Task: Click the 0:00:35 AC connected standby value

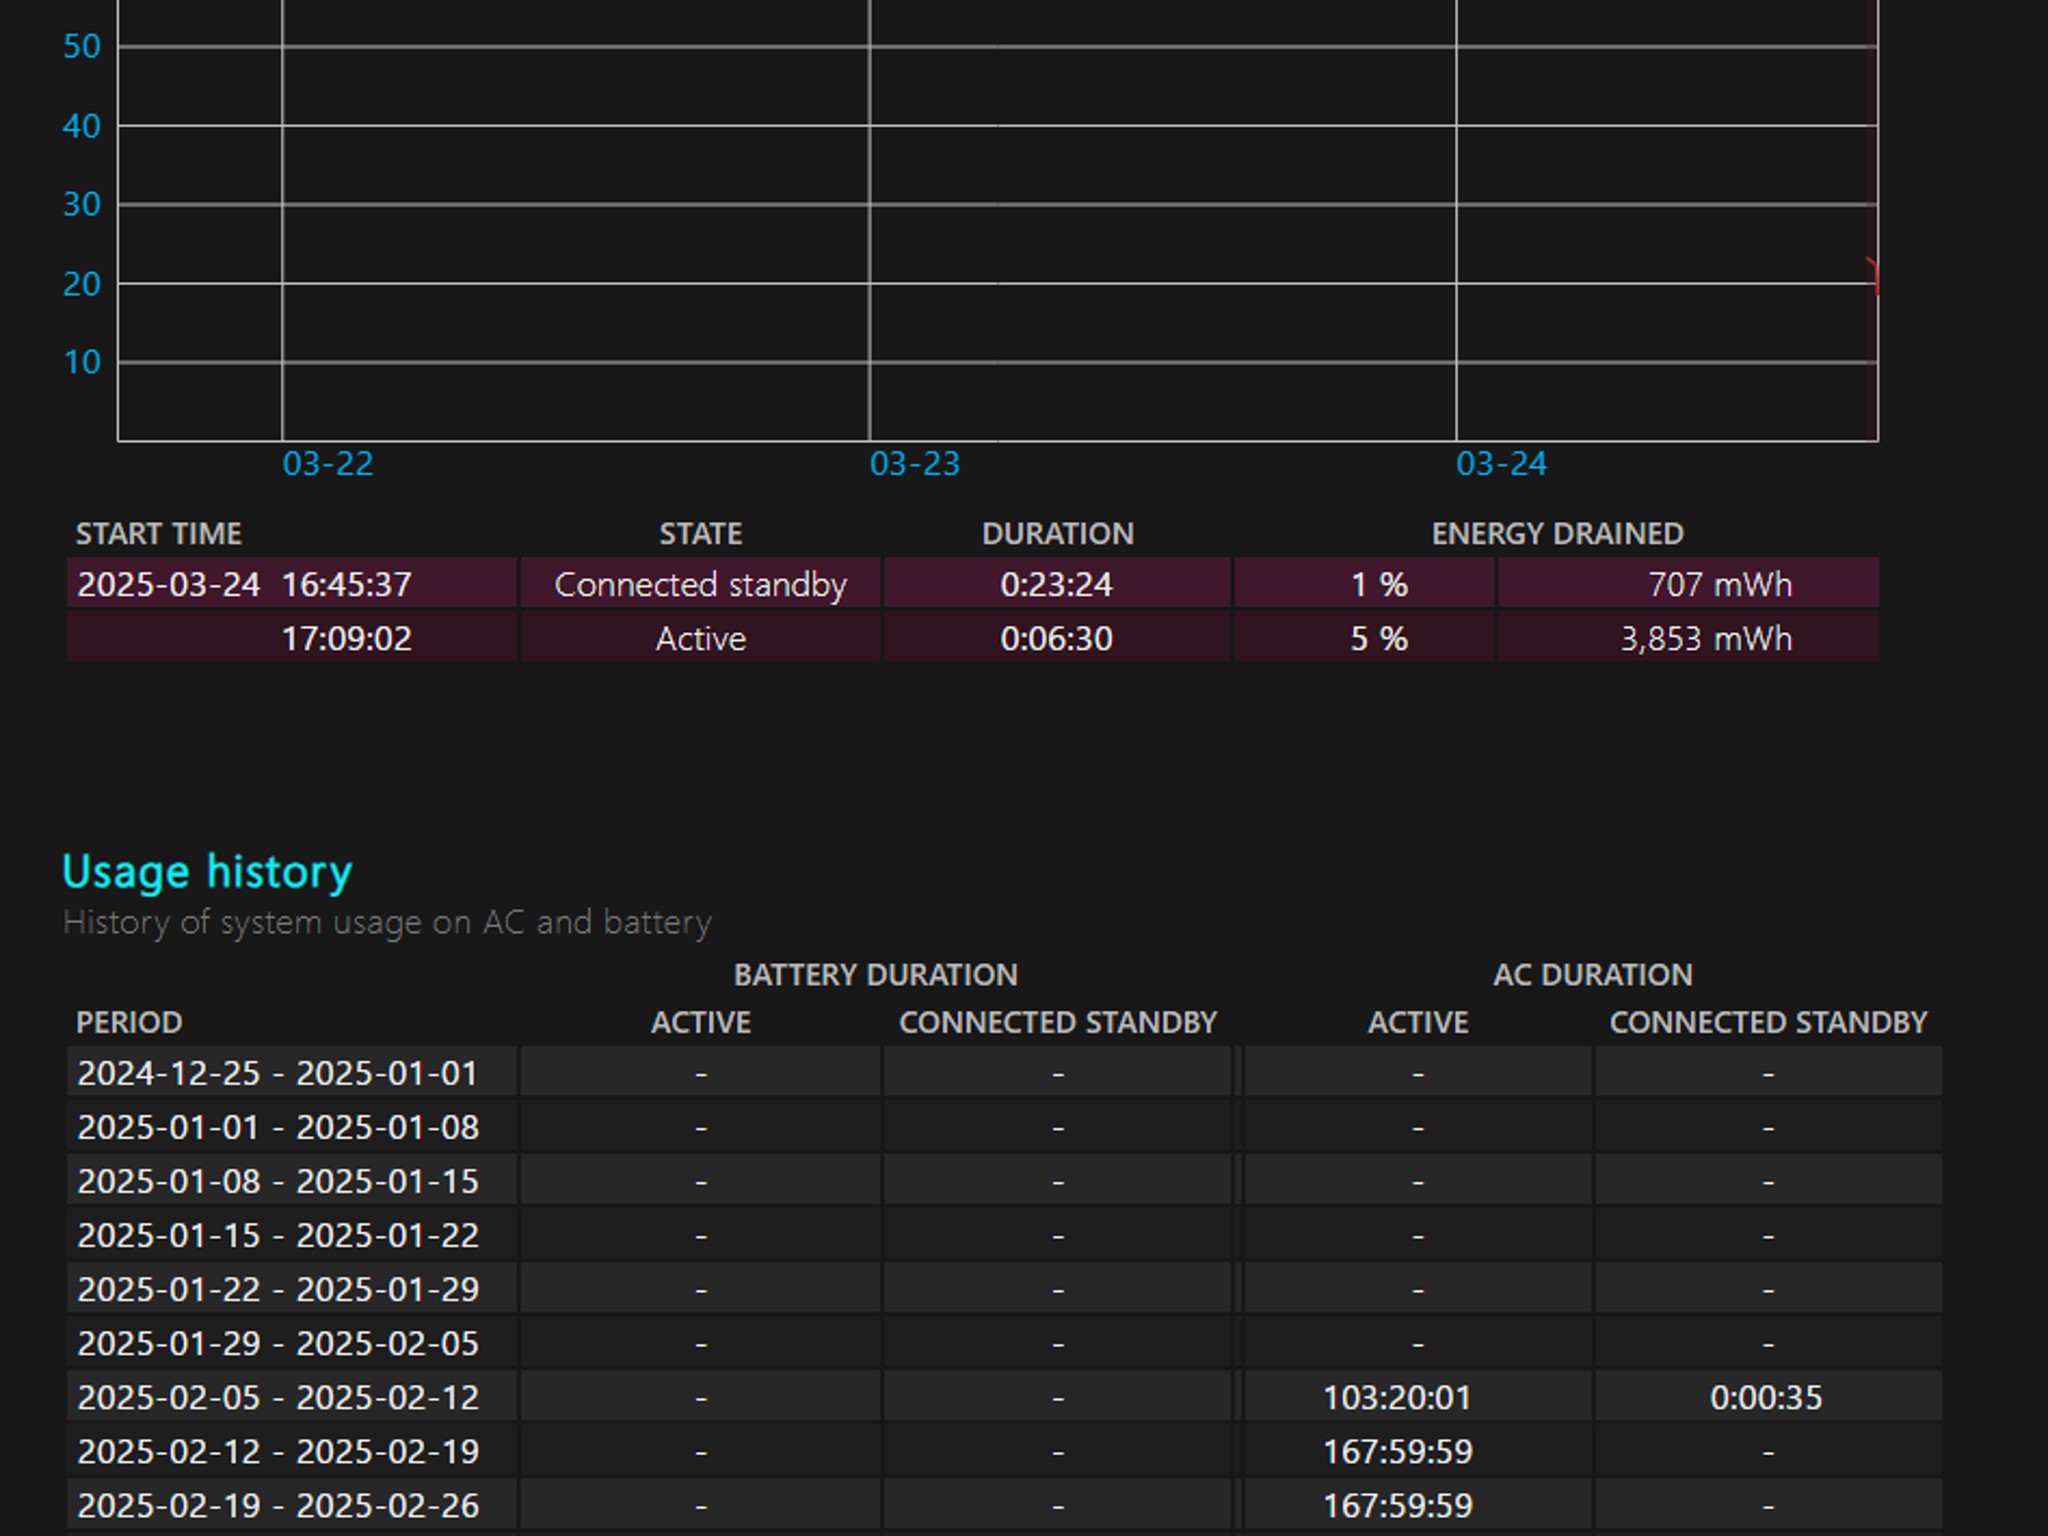Action: point(1766,1397)
